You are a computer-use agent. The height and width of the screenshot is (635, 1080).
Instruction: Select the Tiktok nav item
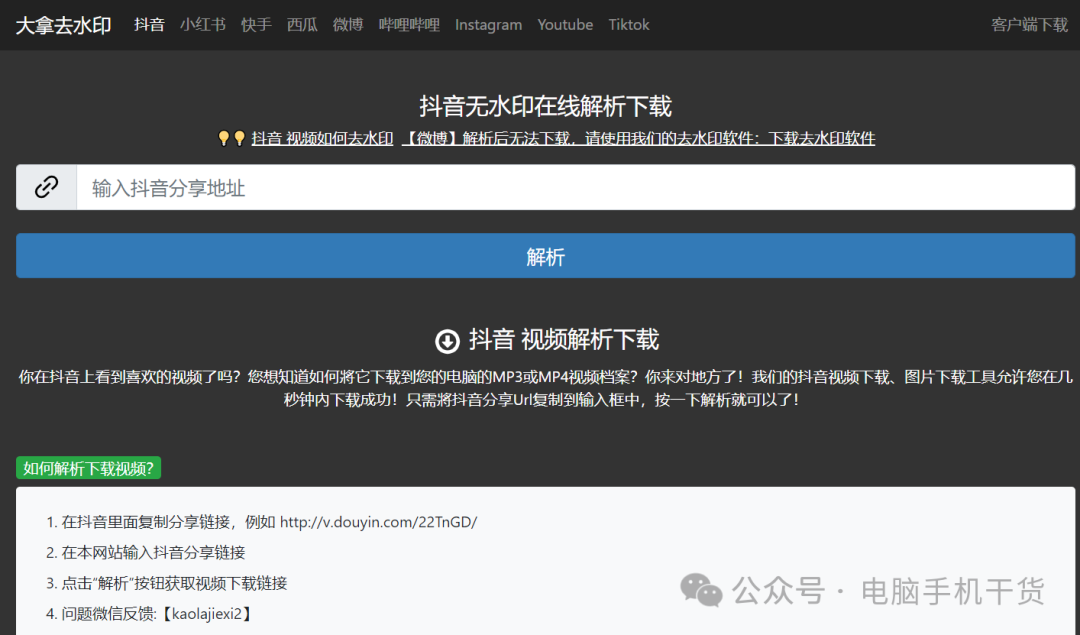pyautogui.click(x=629, y=25)
